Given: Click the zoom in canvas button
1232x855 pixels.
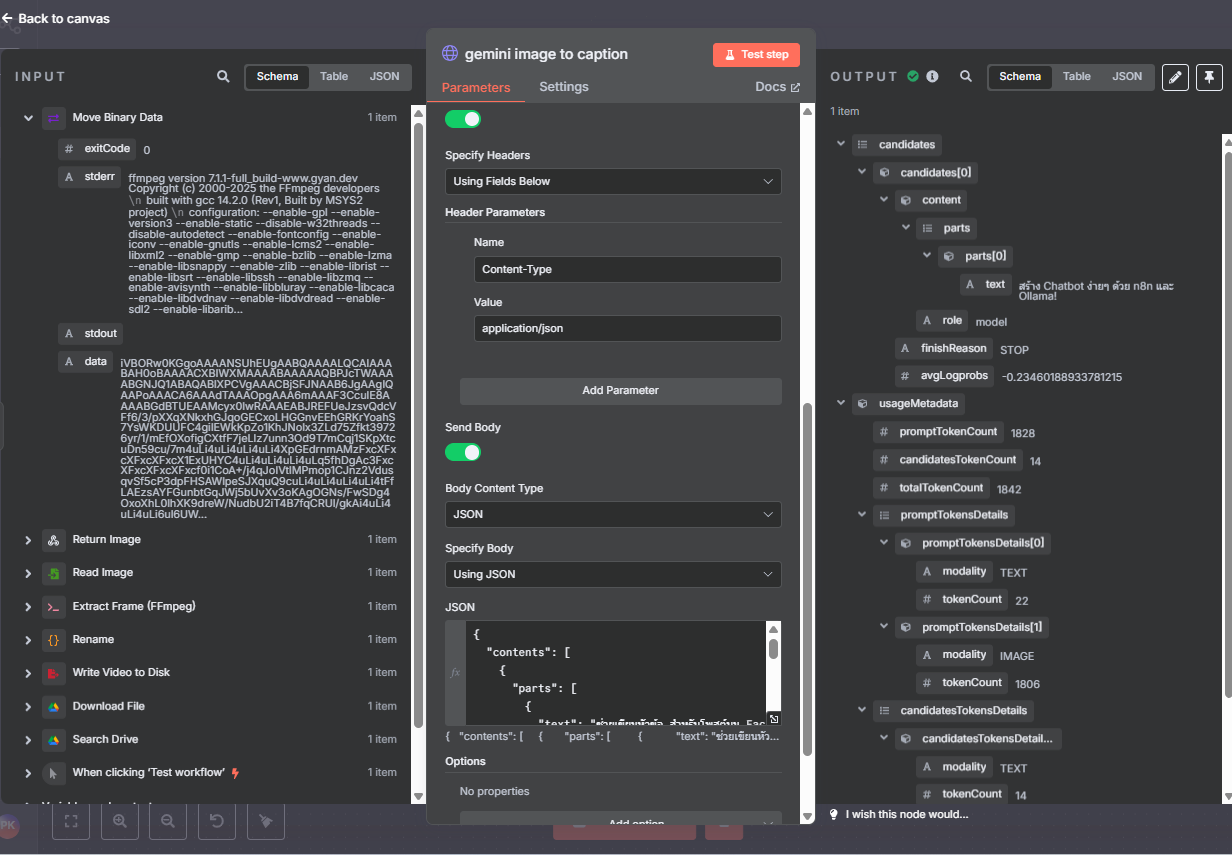Looking at the screenshot, I should [x=119, y=821].
